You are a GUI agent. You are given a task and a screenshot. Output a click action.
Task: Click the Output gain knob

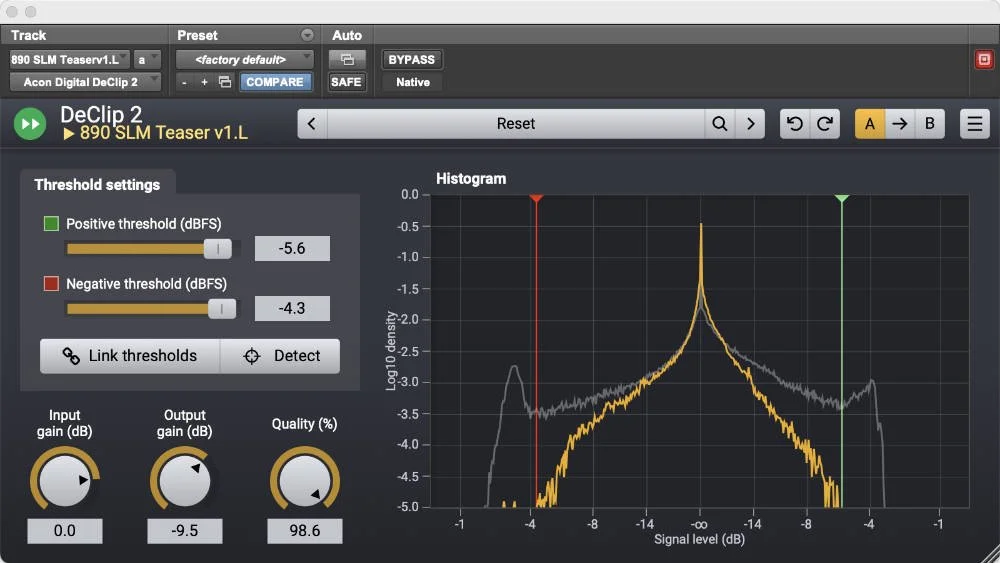(x=184, y=481)
